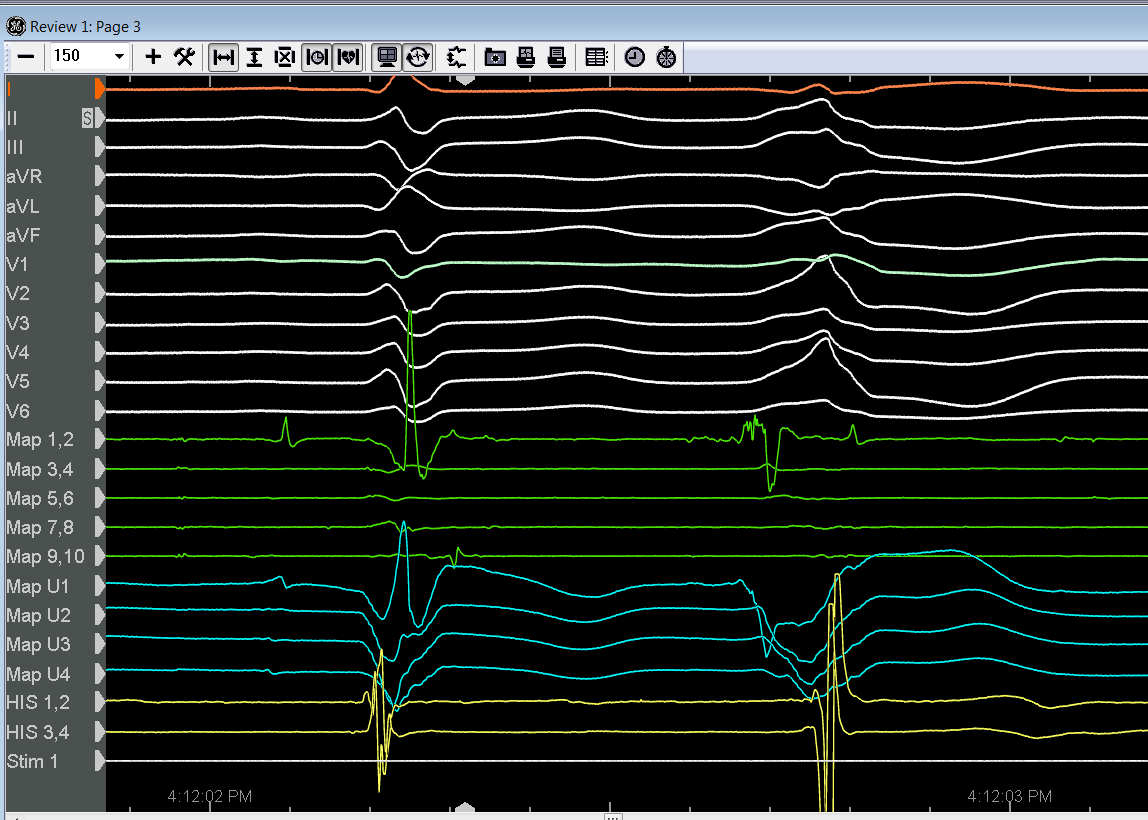Image resolution: width=1148 pixels, height=820 pixels.
Task: Select the Map 9,10 channel label
Action: tap(45, 557)
